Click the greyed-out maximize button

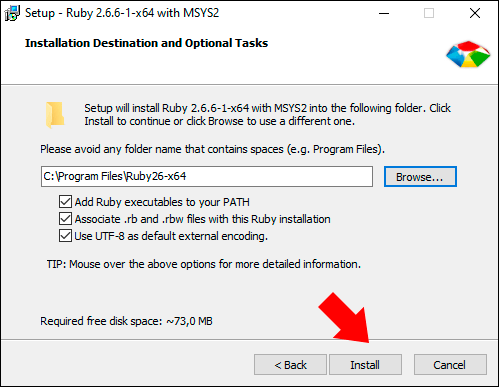click(x=429, y=13)
